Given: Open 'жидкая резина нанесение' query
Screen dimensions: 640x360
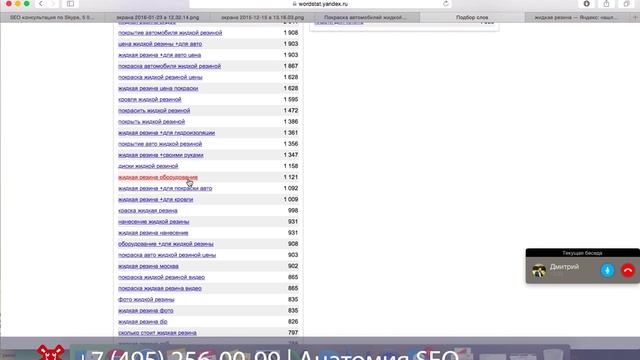Looking at the screenshot, I should 153,233.
